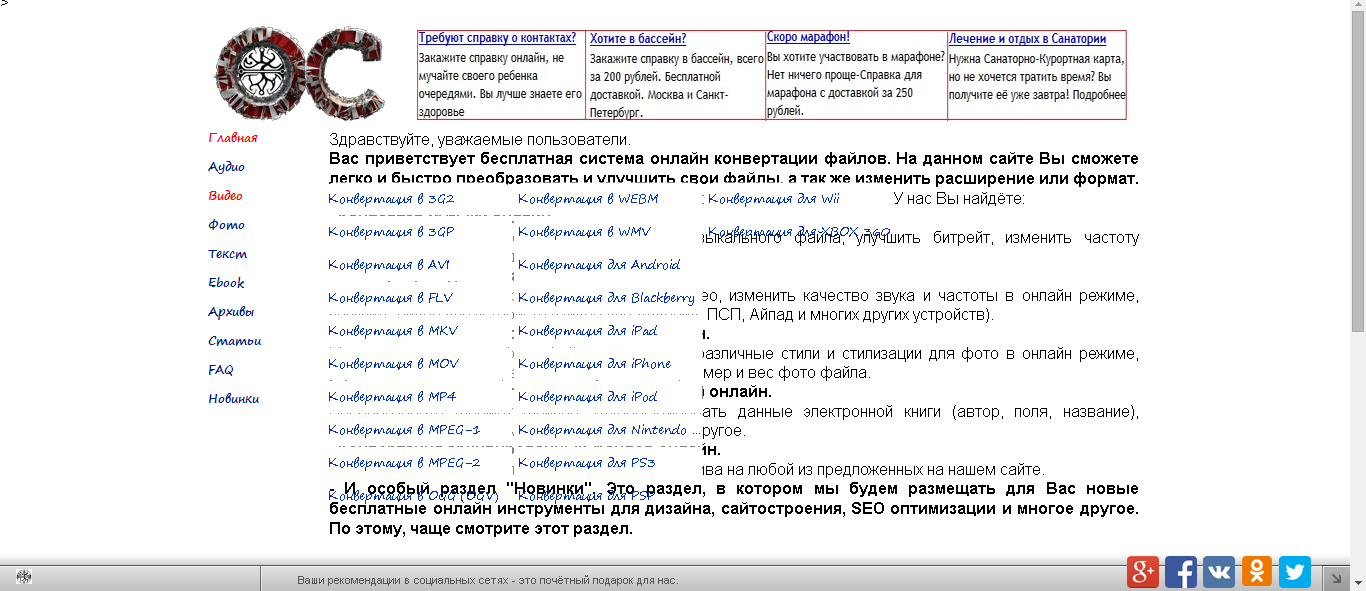This screenshot has height=591, width=1366.
Task: Collapse the social bar with arrow button
Action: (1335, 577)
